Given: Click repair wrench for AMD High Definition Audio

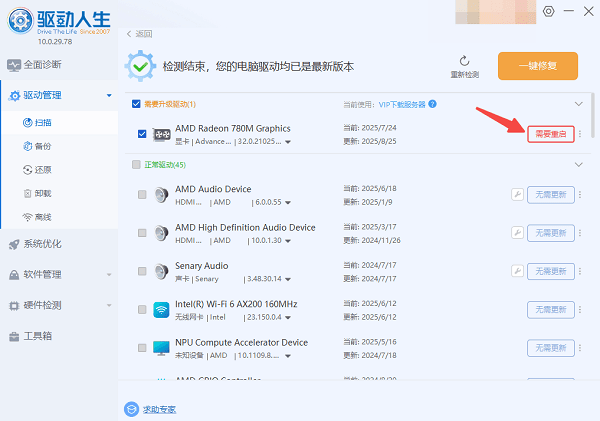Looking at the screenshot, I should coord(517,233).
